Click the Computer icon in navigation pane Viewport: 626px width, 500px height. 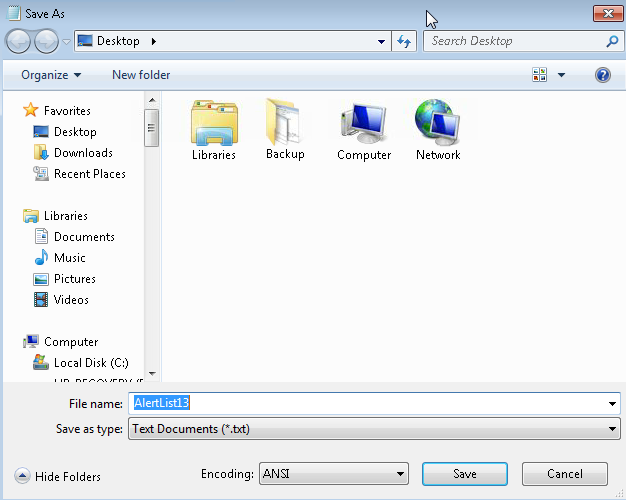click(31, 341)
